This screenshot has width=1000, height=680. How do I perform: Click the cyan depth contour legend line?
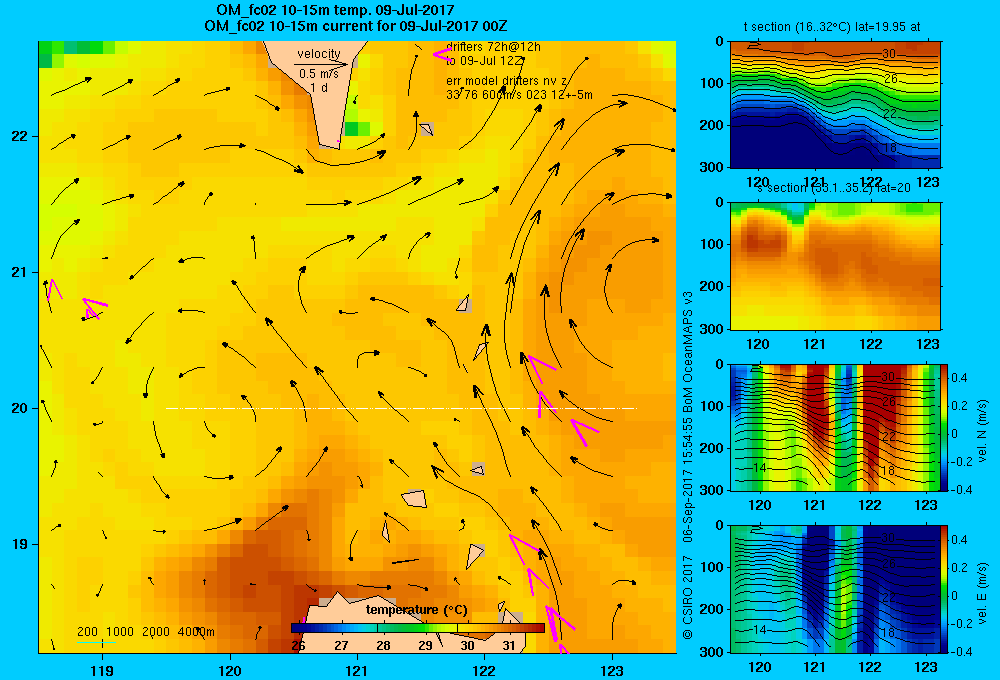[96, 642]
